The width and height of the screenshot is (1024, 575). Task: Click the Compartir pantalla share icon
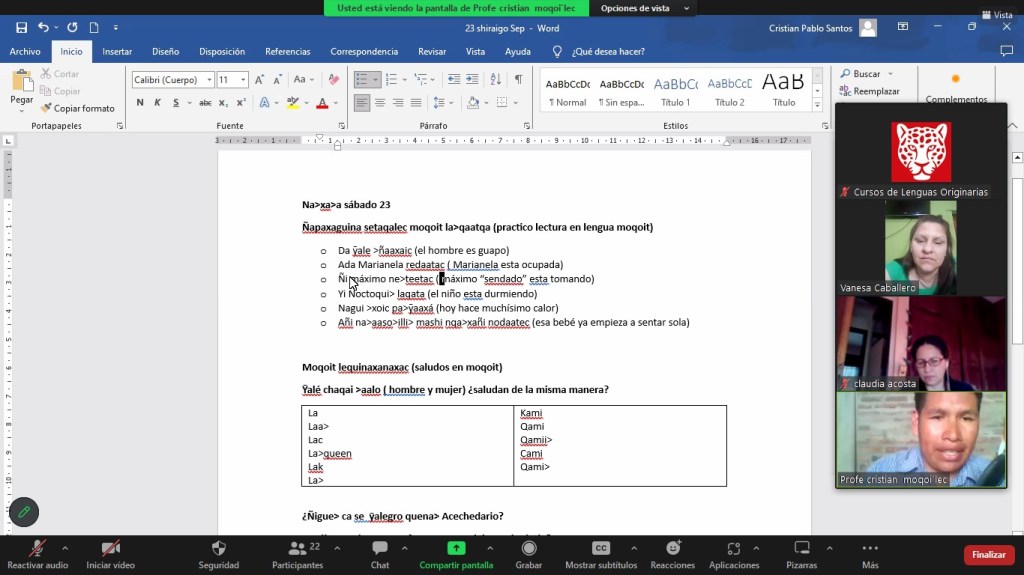tap(456, 549)
